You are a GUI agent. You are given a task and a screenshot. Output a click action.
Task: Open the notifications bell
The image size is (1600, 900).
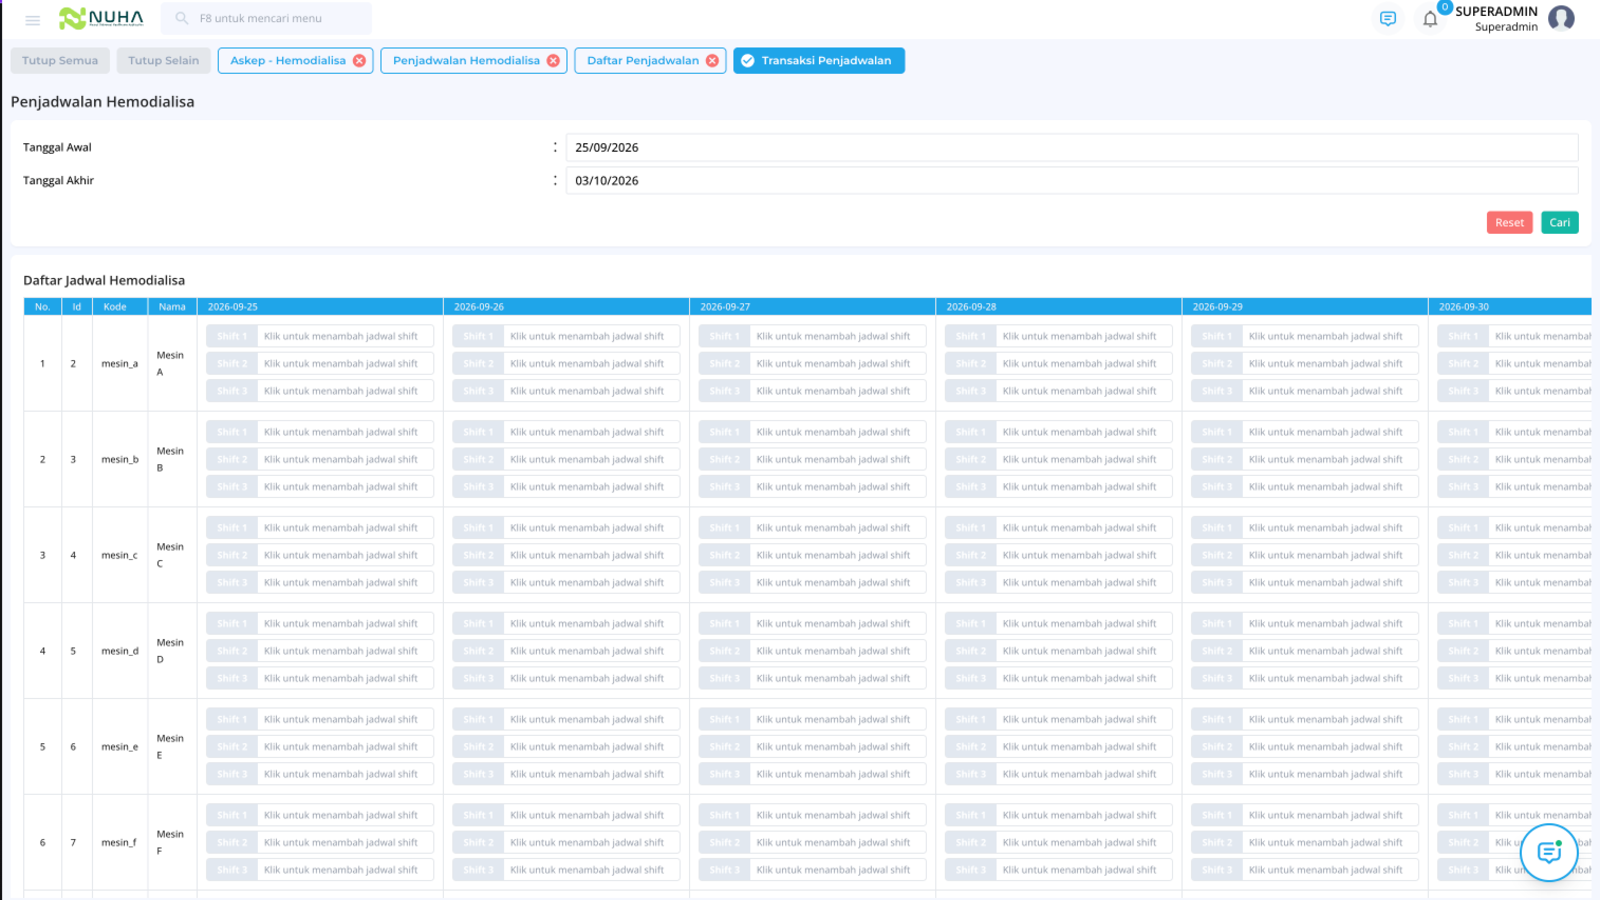(x=1430, y=19)
